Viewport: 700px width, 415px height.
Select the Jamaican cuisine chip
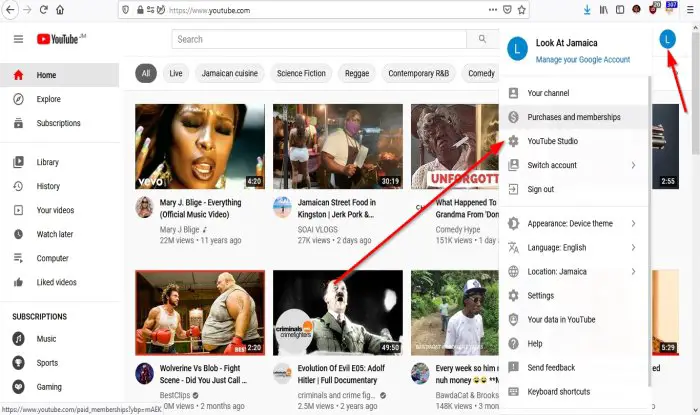(x=229, y=74)
